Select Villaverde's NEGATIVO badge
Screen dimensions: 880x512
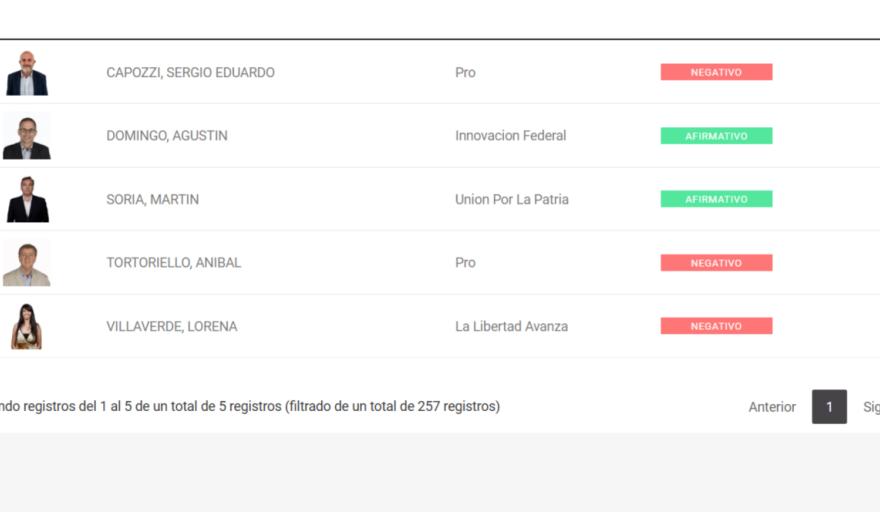pos(716,326)
